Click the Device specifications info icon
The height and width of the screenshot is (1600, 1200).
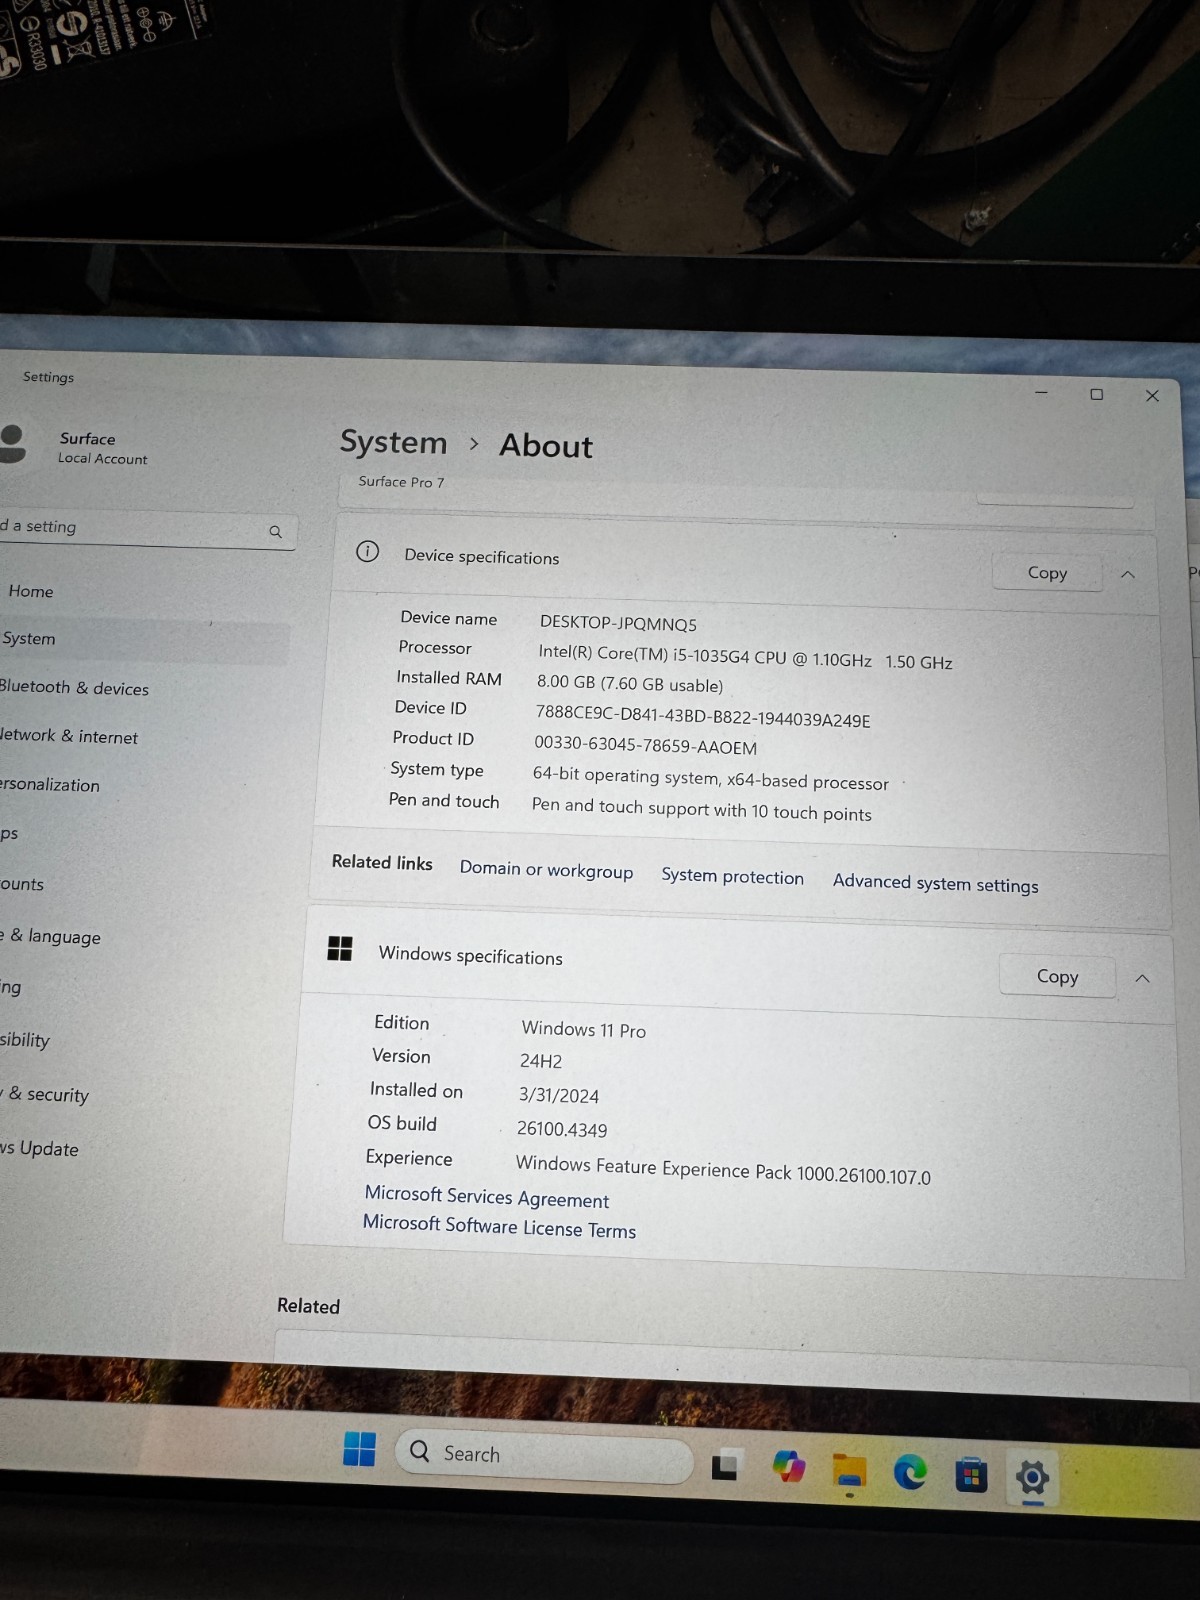point(368,551)
